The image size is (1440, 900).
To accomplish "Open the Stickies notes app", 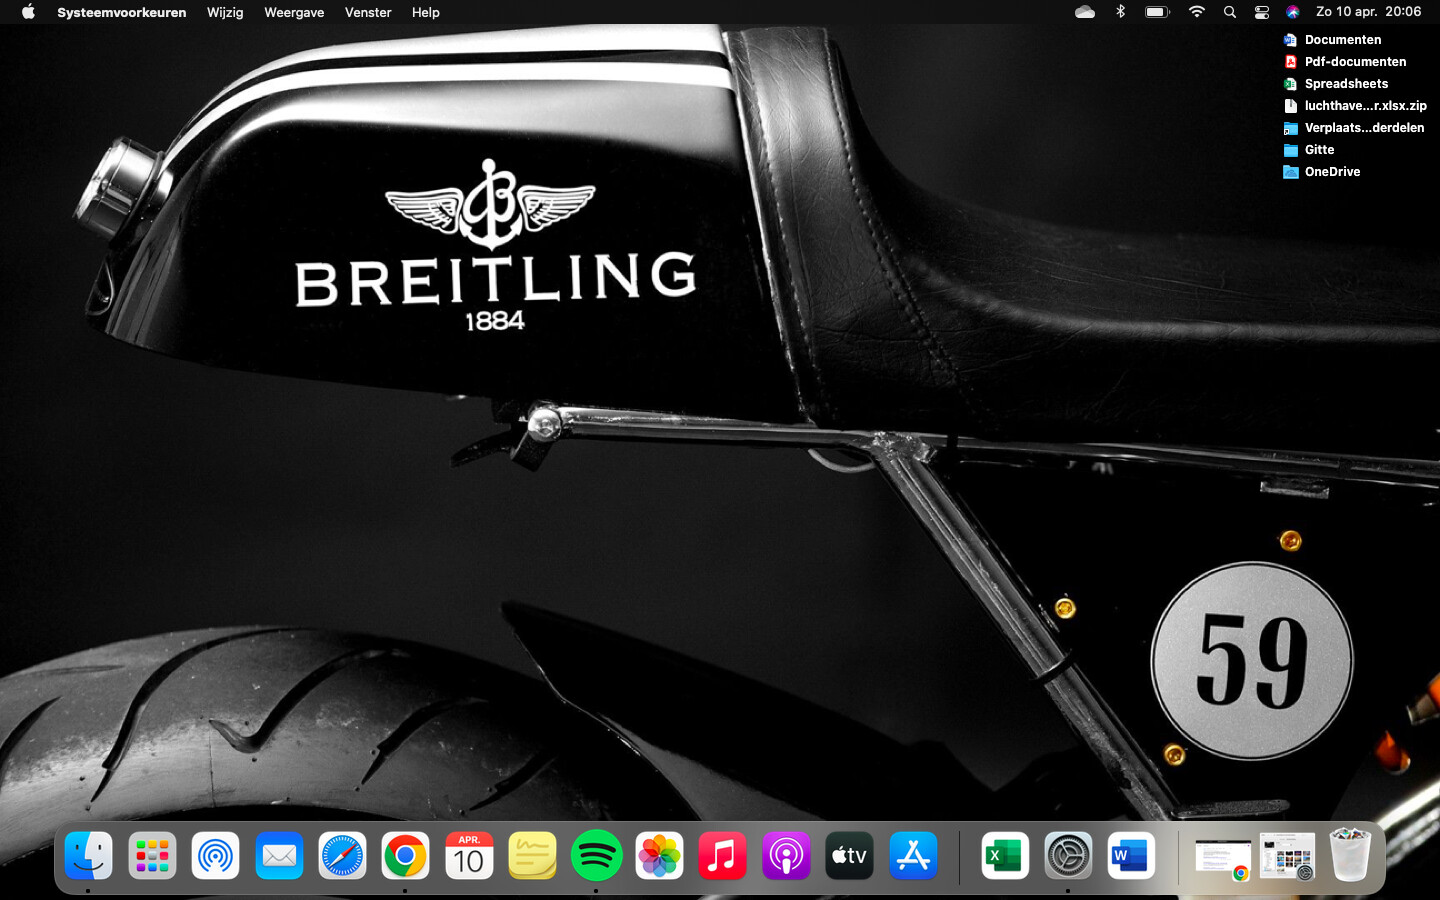I will 532,856.
